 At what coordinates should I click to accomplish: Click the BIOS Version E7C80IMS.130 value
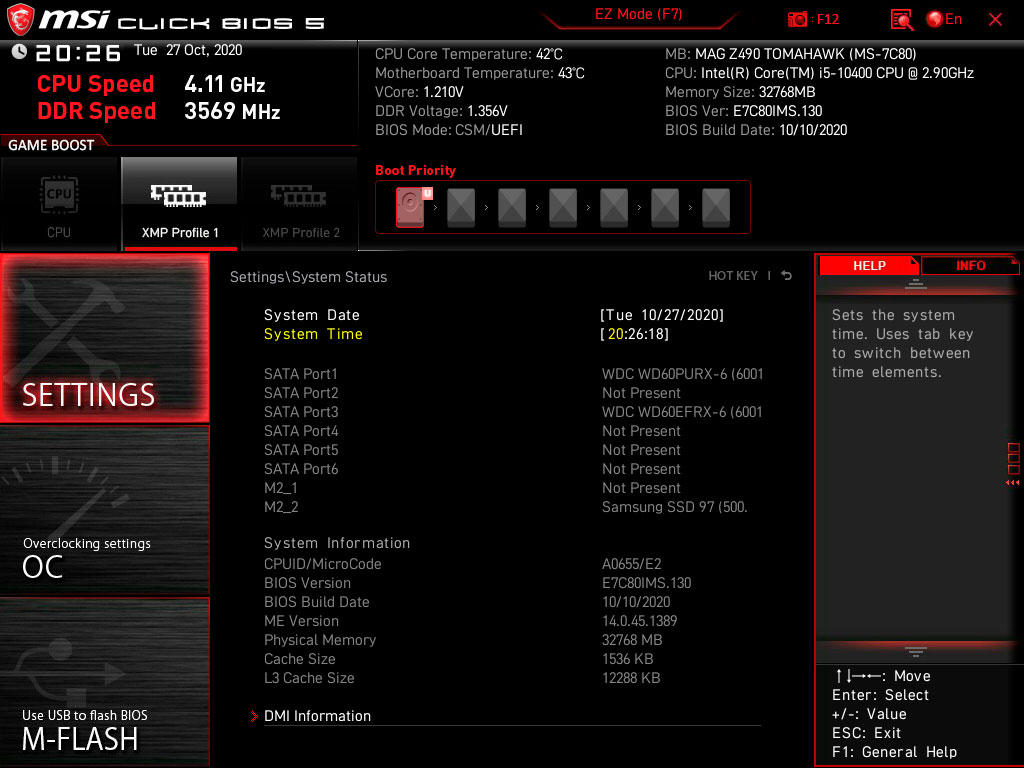click(x=646, y=583)
